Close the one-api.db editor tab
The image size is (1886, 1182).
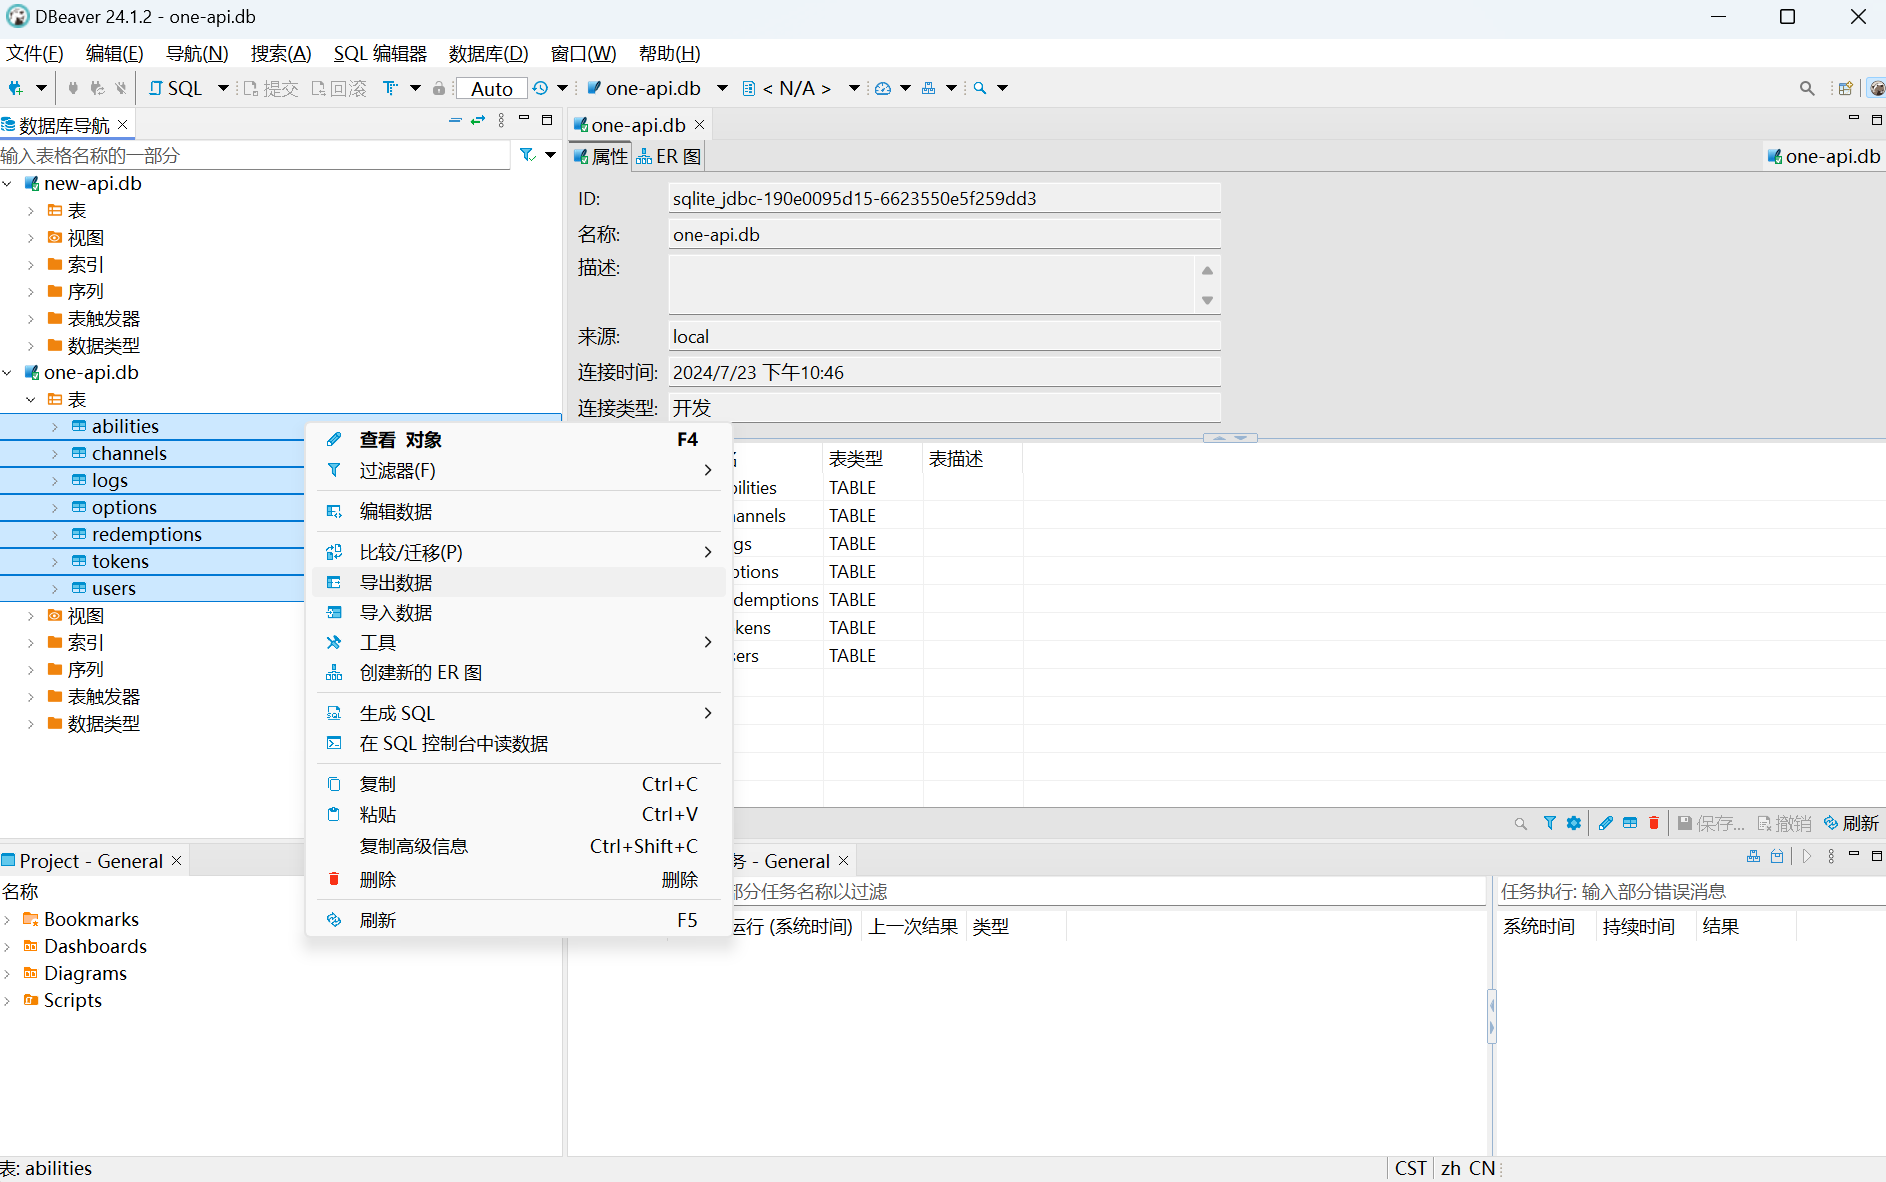pos(700,124)
